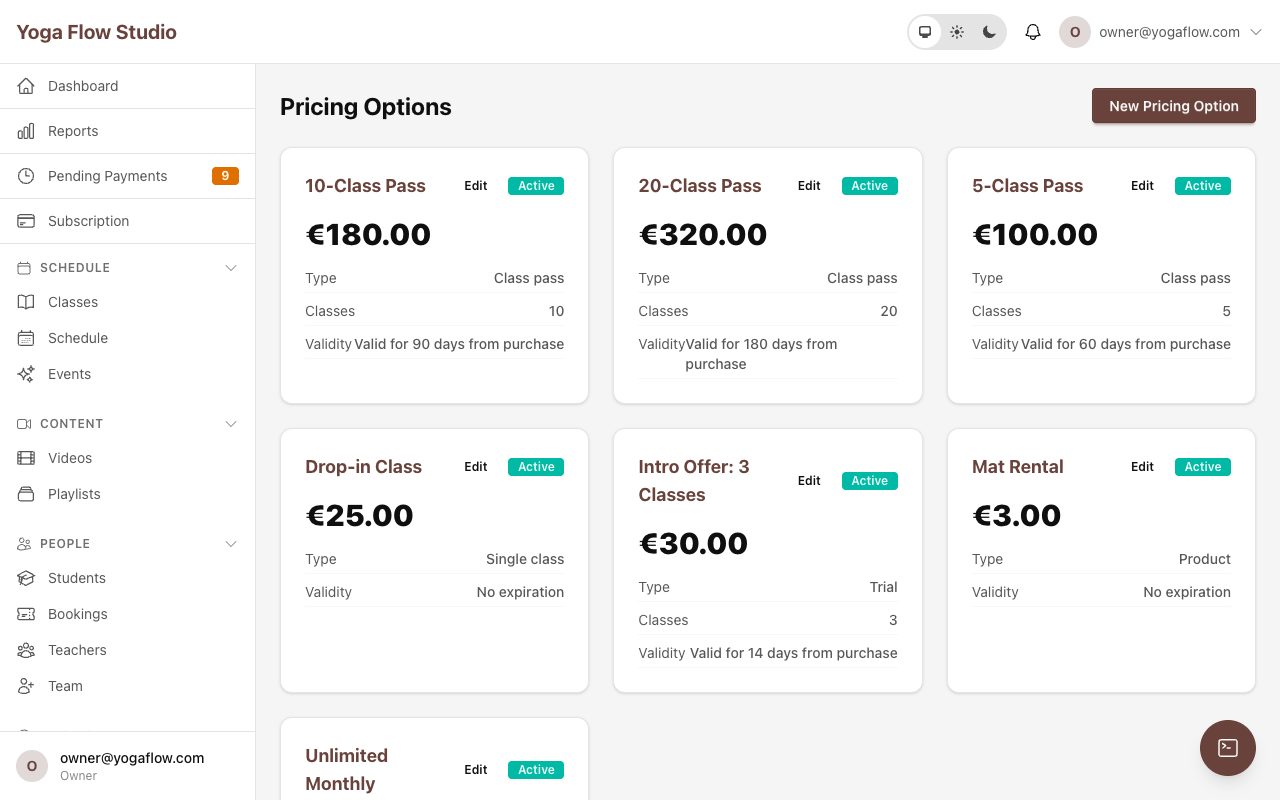Open Videos page in sidebar
The height and width of the screenshot is (800, 1280).
tap(128, 458)
